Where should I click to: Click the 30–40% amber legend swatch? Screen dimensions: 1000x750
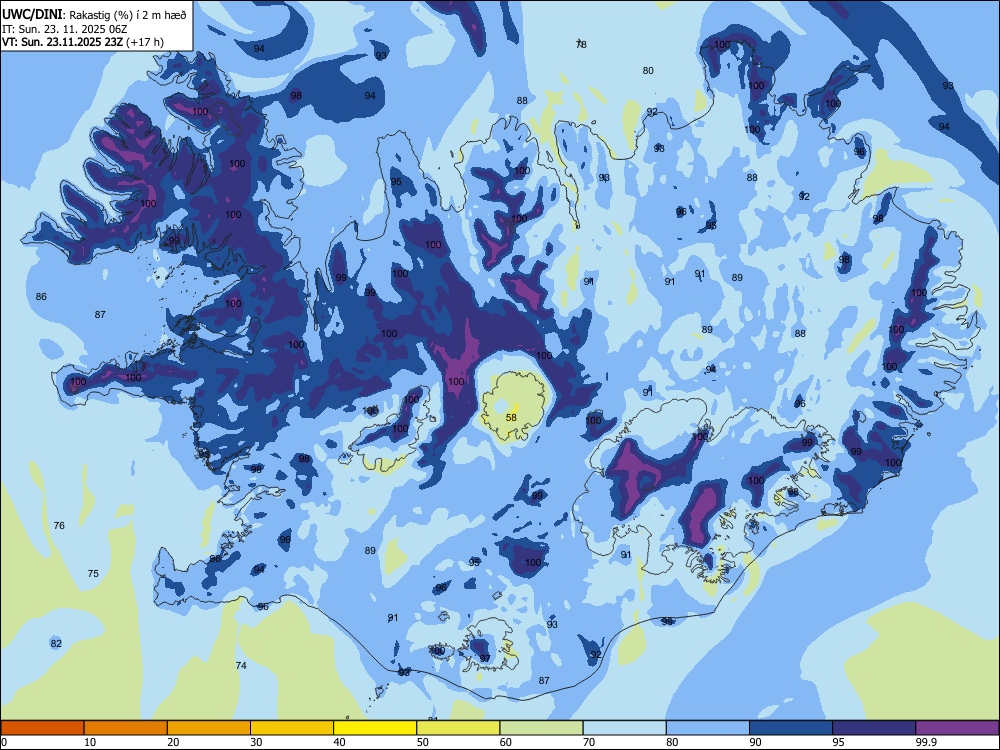click(x=292, y=728)
